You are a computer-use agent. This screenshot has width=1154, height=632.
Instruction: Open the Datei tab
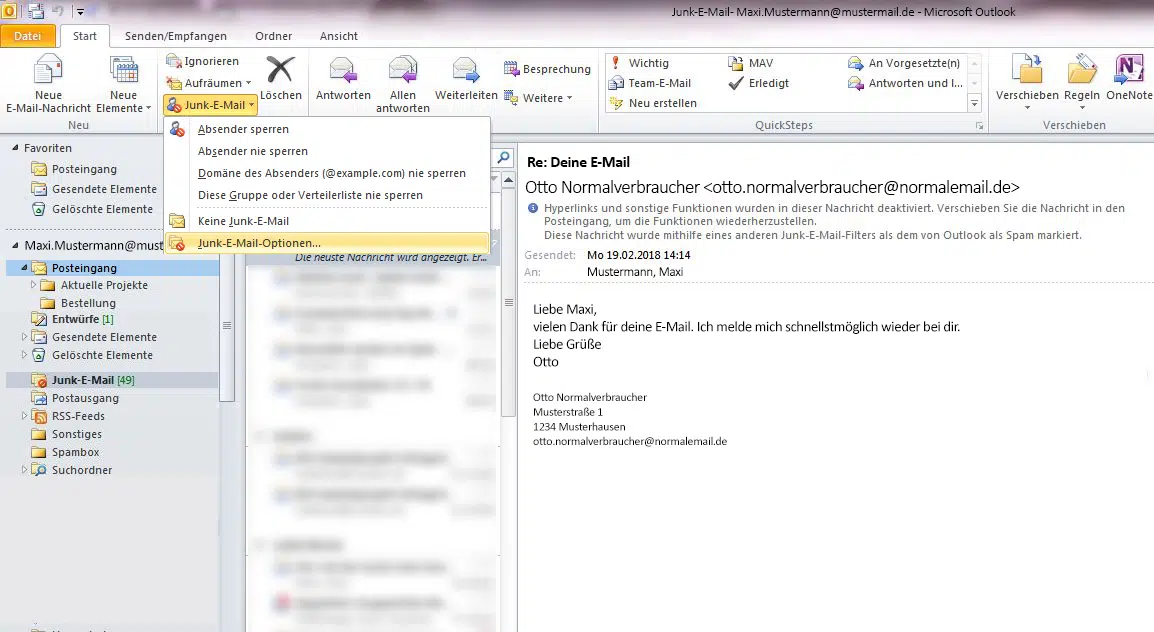(x=28, y=36)
